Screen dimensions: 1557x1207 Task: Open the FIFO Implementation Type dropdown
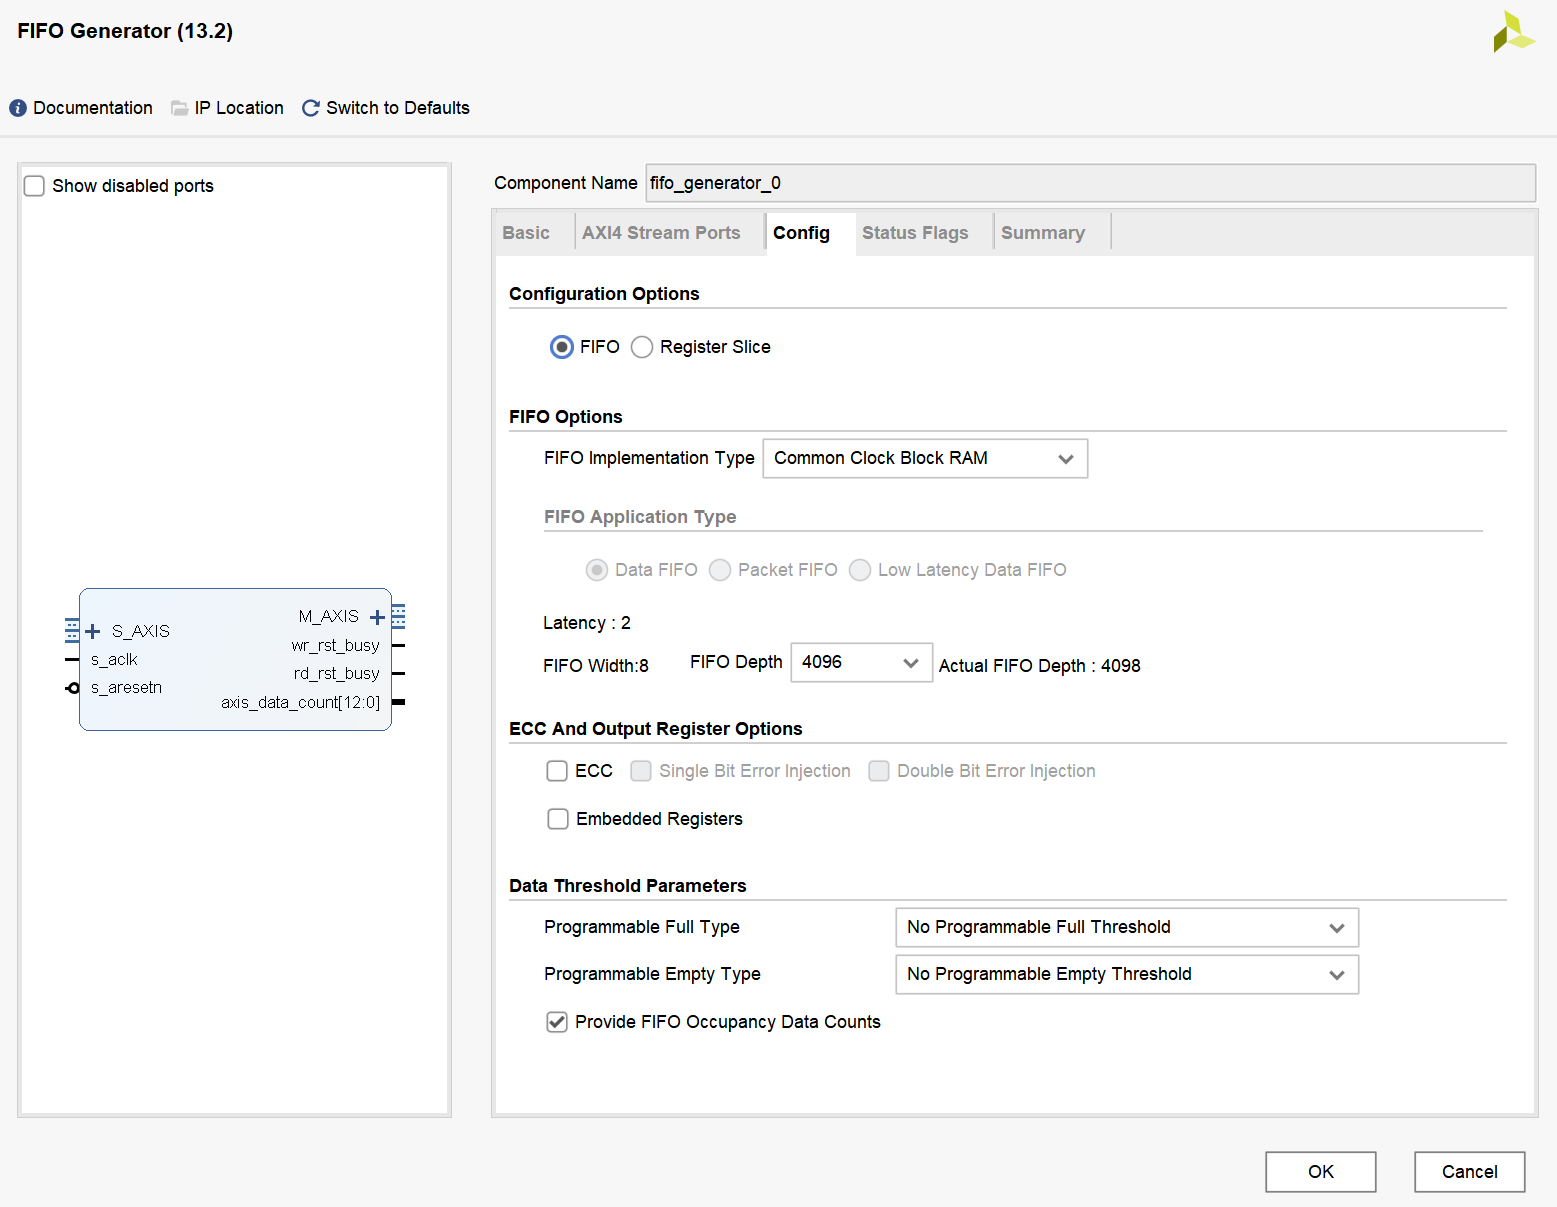(x=925, y=459)
